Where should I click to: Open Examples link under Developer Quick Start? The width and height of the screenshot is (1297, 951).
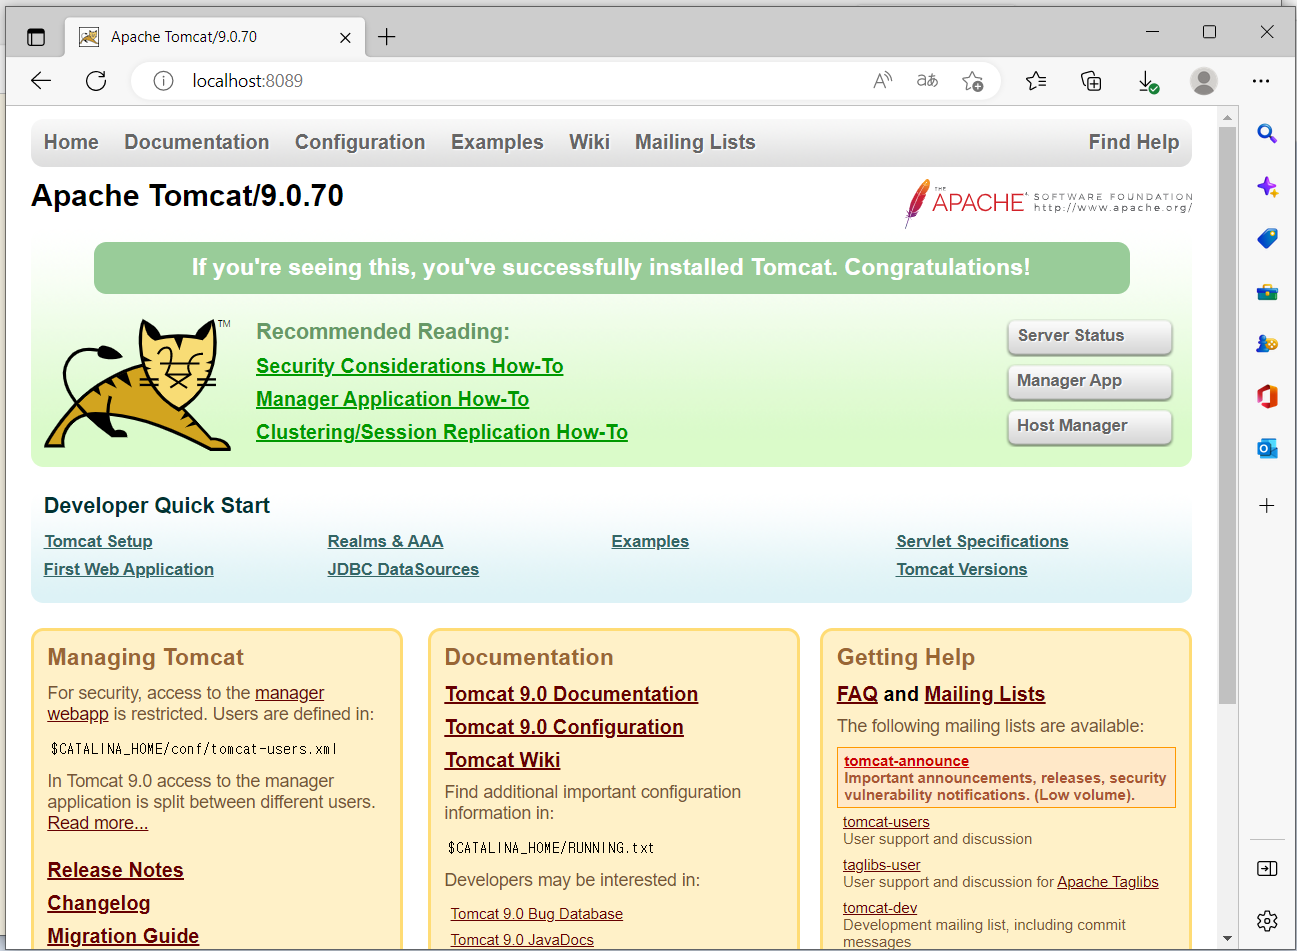pos(650,541)
